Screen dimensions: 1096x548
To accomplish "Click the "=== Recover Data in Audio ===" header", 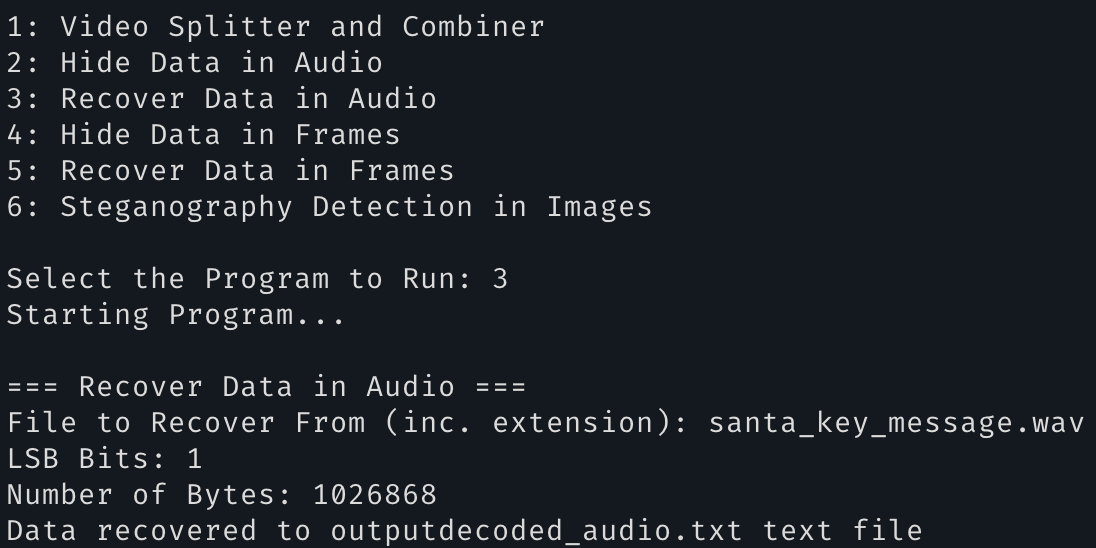I will [x=267, y=387].
